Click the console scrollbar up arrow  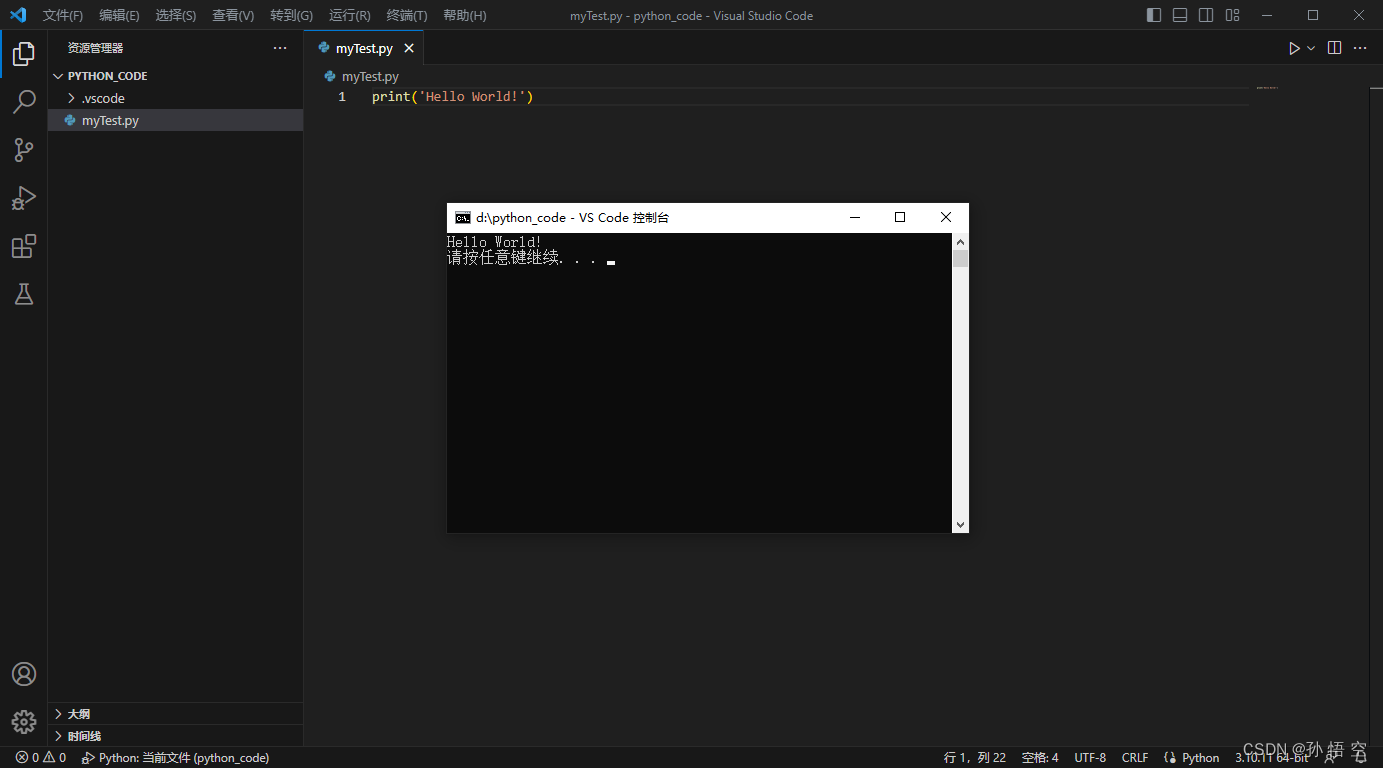tap(960, 241)
